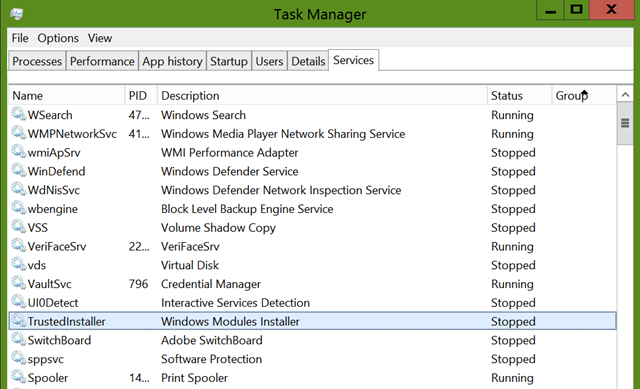Click the 'Windows Search' description

coord(203,115)
